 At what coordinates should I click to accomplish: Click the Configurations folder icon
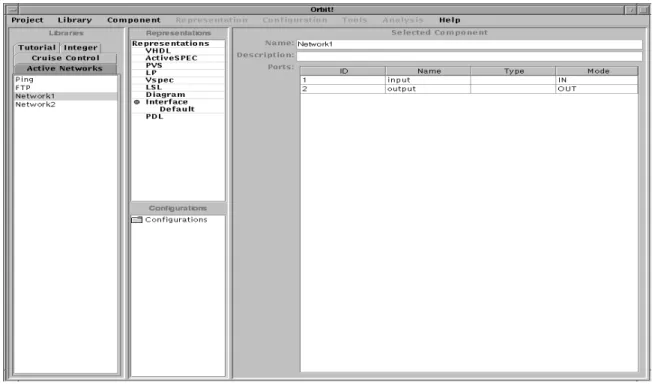(x=137, y=220)
